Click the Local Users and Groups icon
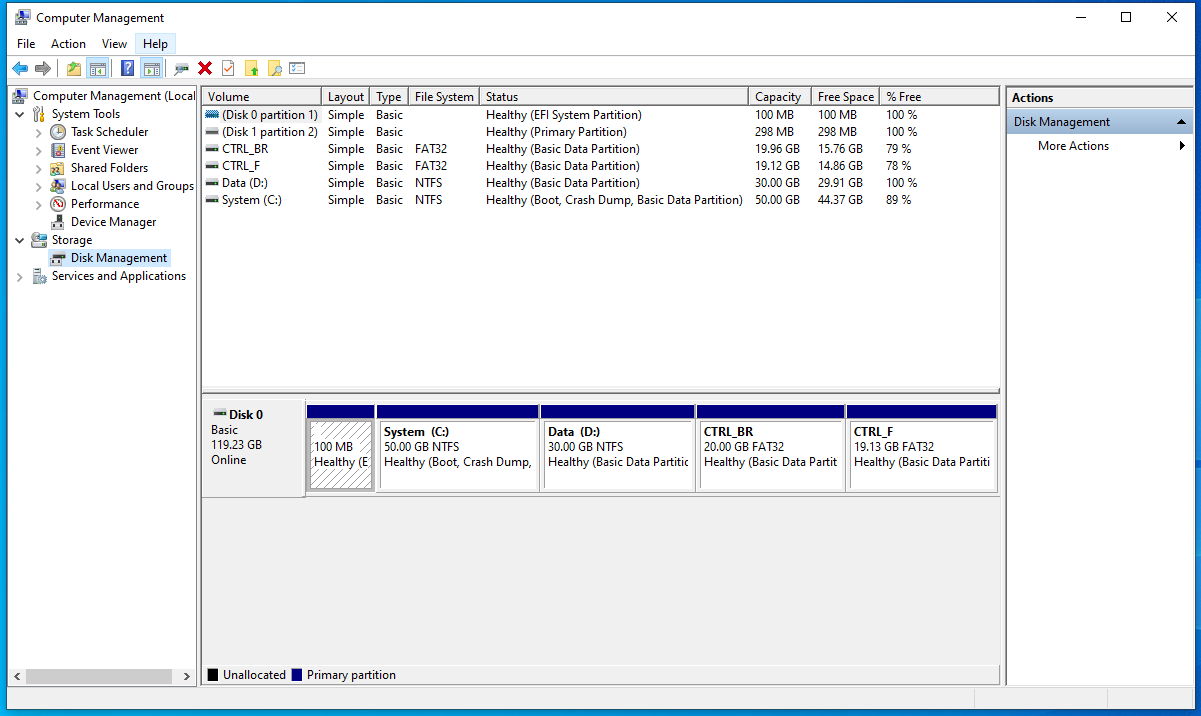The height and width of the screenshot is (716, 1201). tap(59, 186)
